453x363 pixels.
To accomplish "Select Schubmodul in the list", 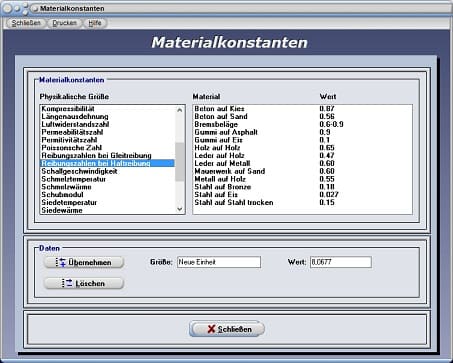I will (x=107, y=195).
